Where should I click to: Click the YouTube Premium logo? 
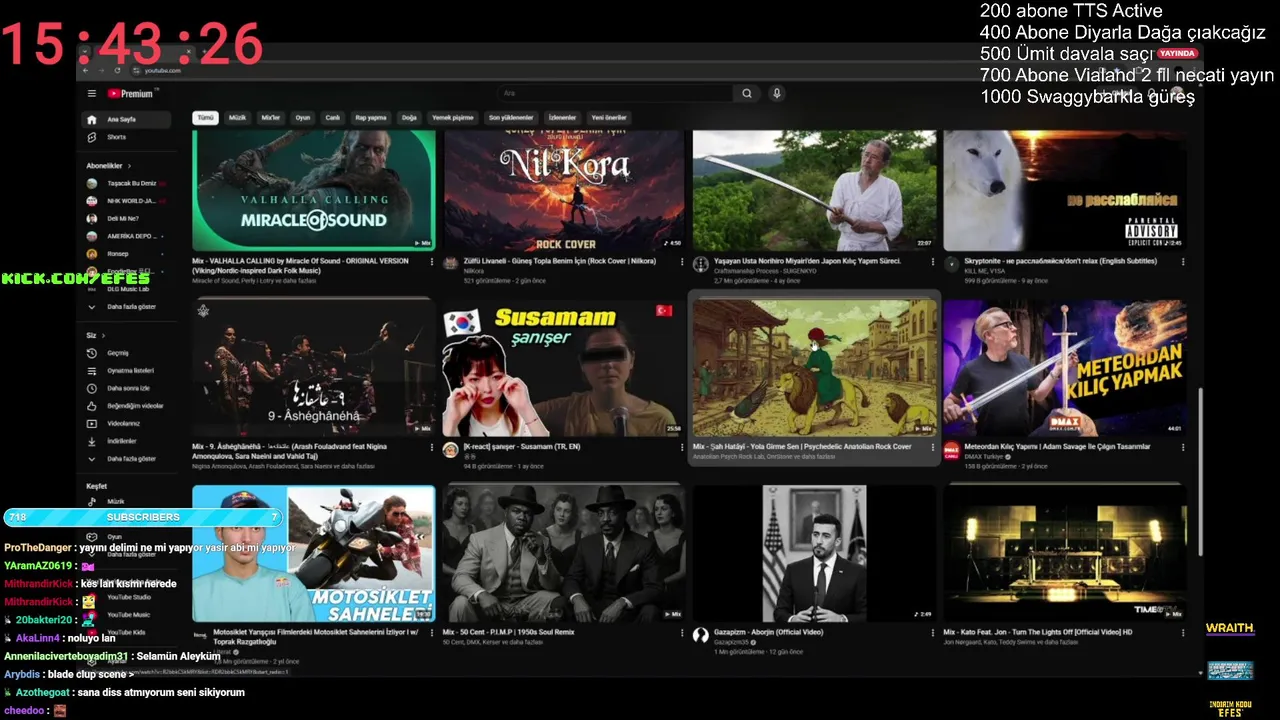point(131,93)
